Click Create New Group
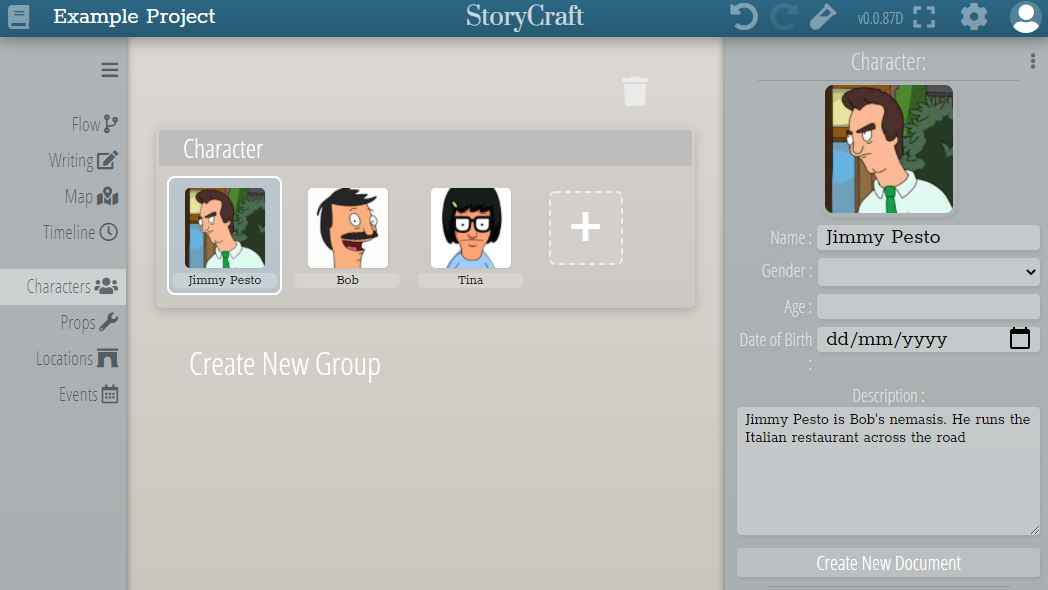This screenshot has height=590, width=1048. pyautogui.click(x=285, y=364)
